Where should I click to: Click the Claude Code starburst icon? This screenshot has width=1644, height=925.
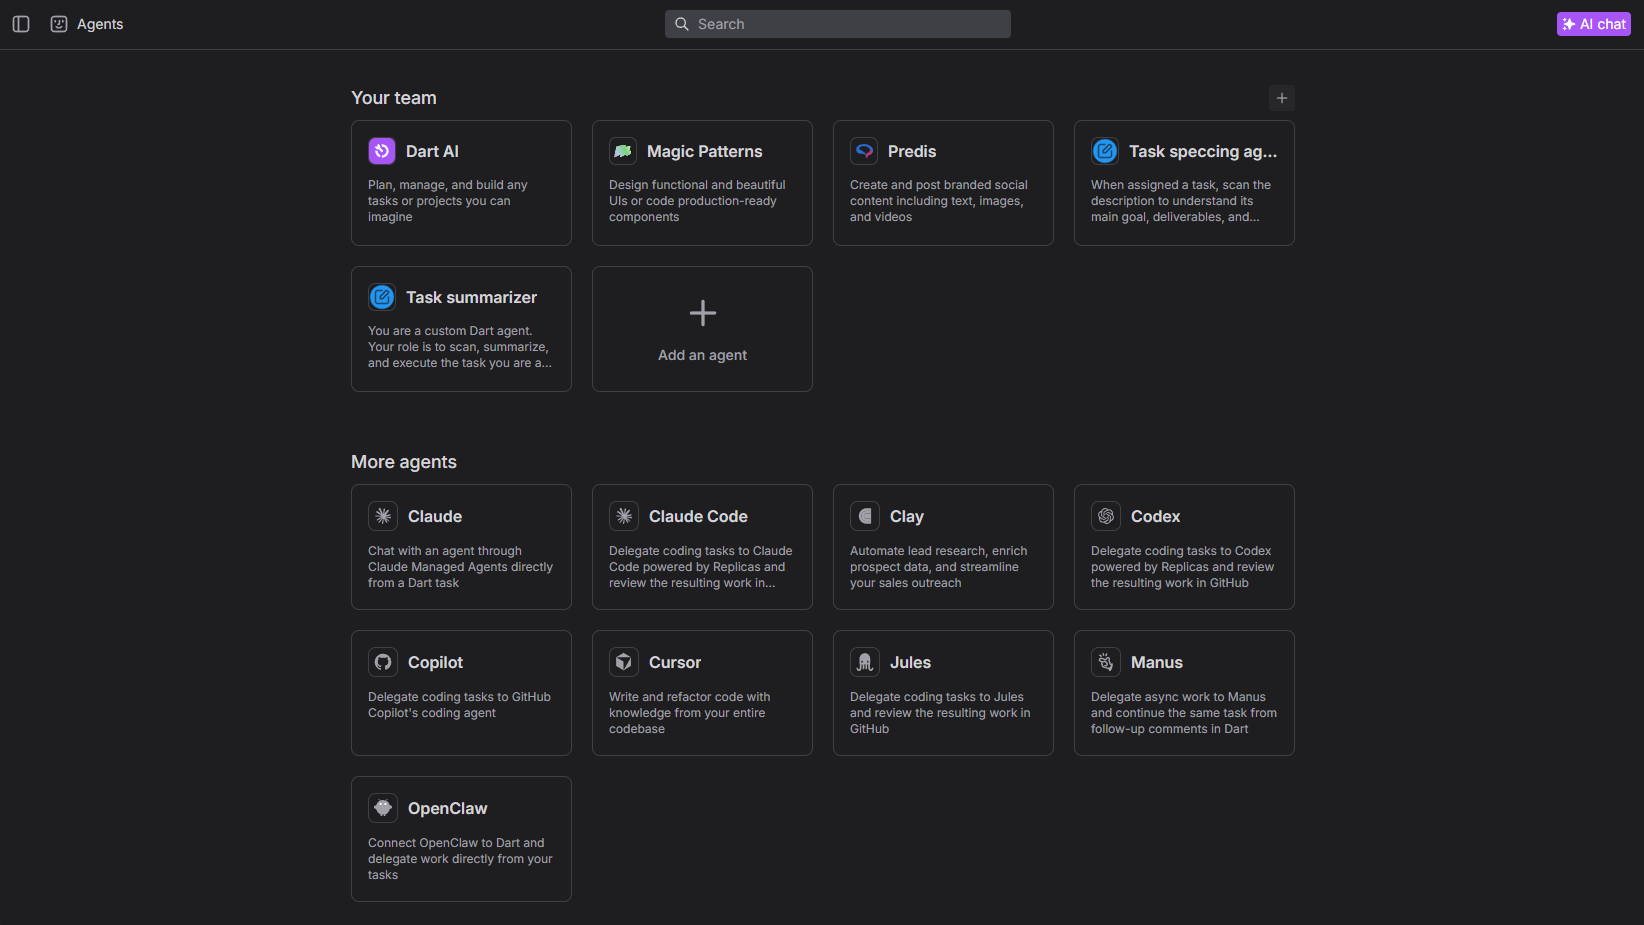(624, 516)
